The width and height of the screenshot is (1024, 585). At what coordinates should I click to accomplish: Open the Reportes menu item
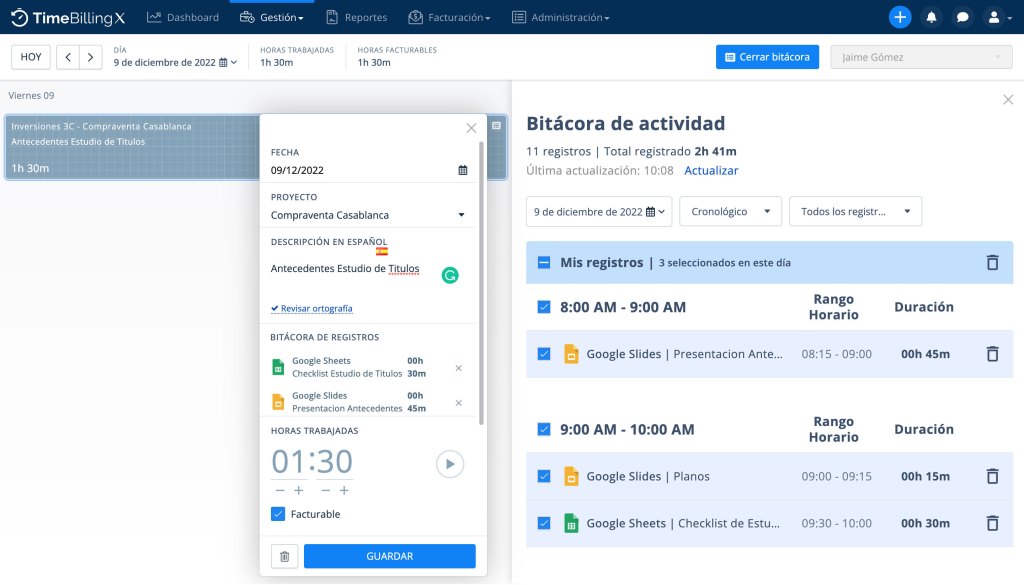coord(357,18)
